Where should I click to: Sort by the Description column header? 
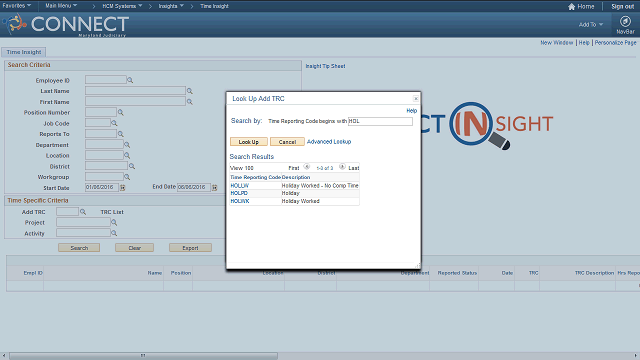tap(296, 177)
